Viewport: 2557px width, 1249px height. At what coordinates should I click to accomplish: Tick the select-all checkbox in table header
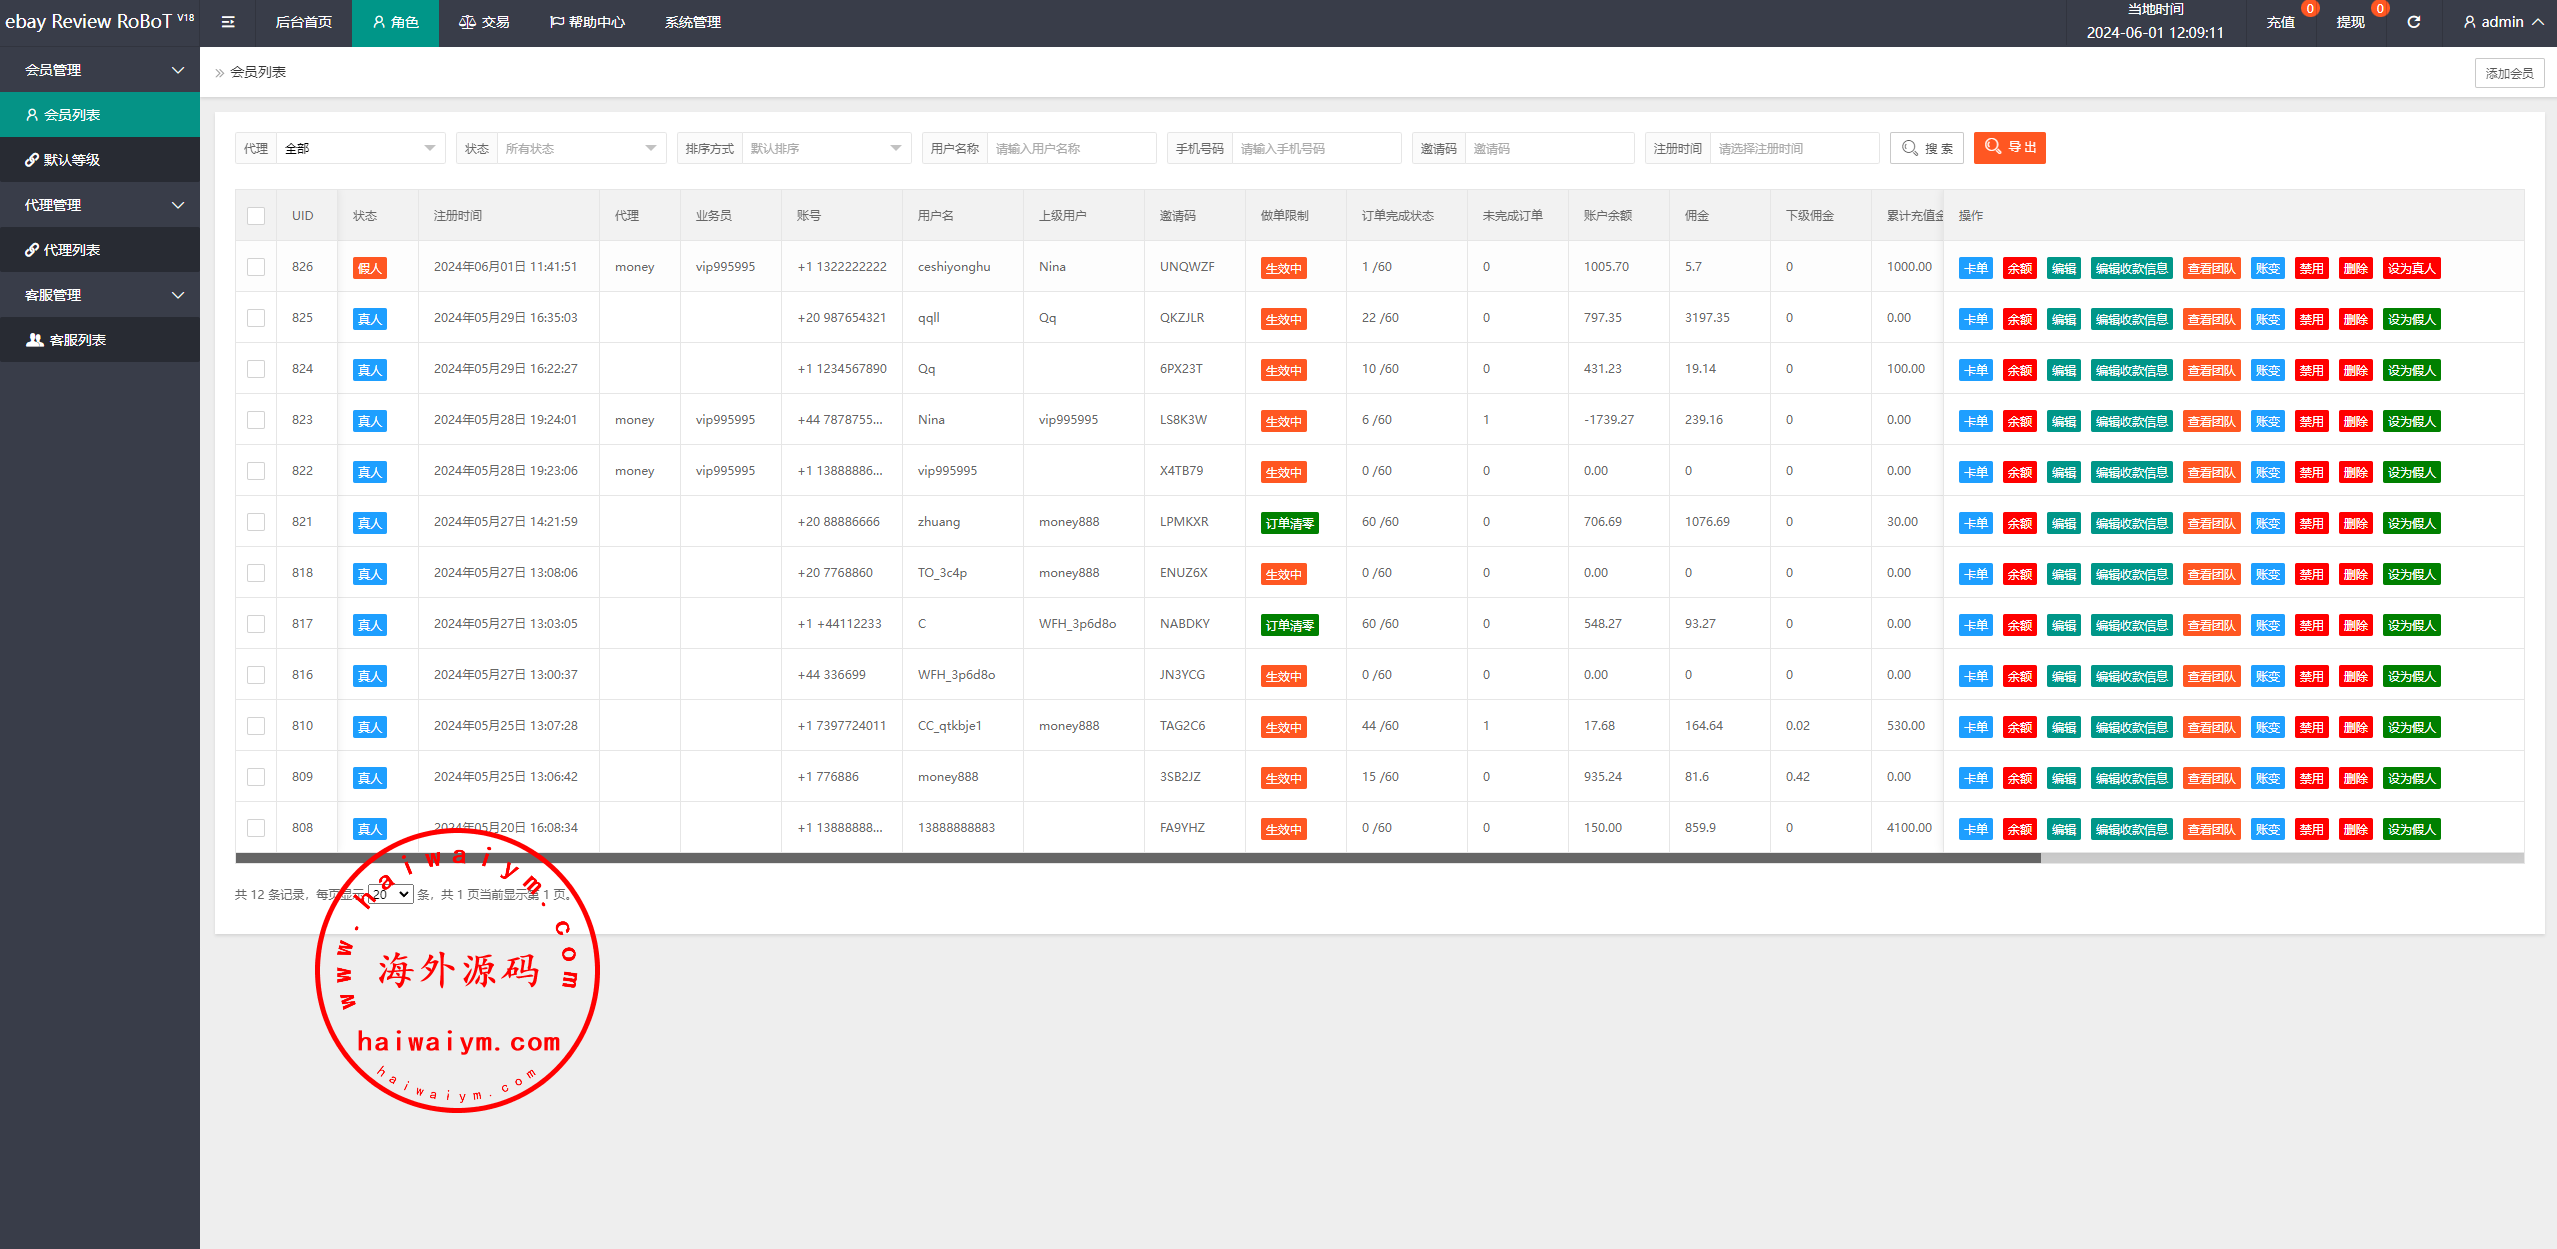(x=256, y=216)
